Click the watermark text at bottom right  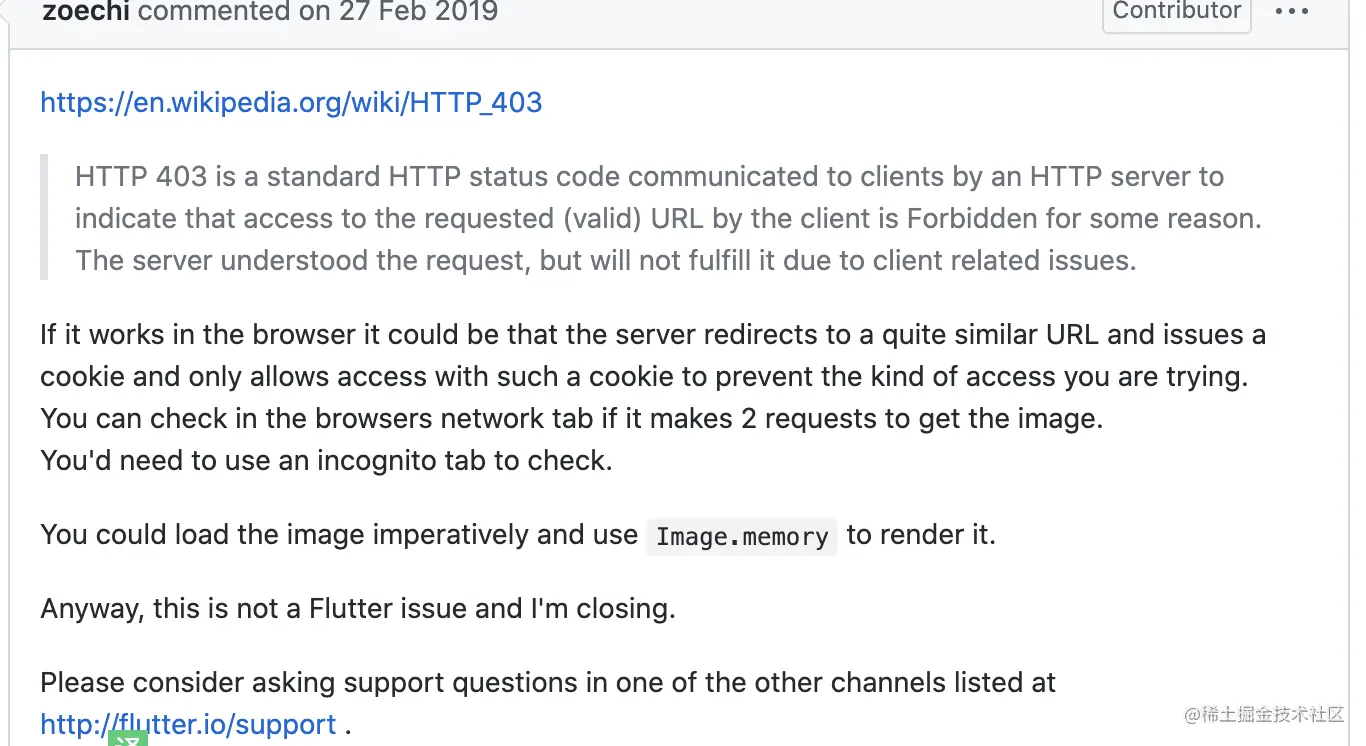pyautogui.click(x=1264, y=714)
